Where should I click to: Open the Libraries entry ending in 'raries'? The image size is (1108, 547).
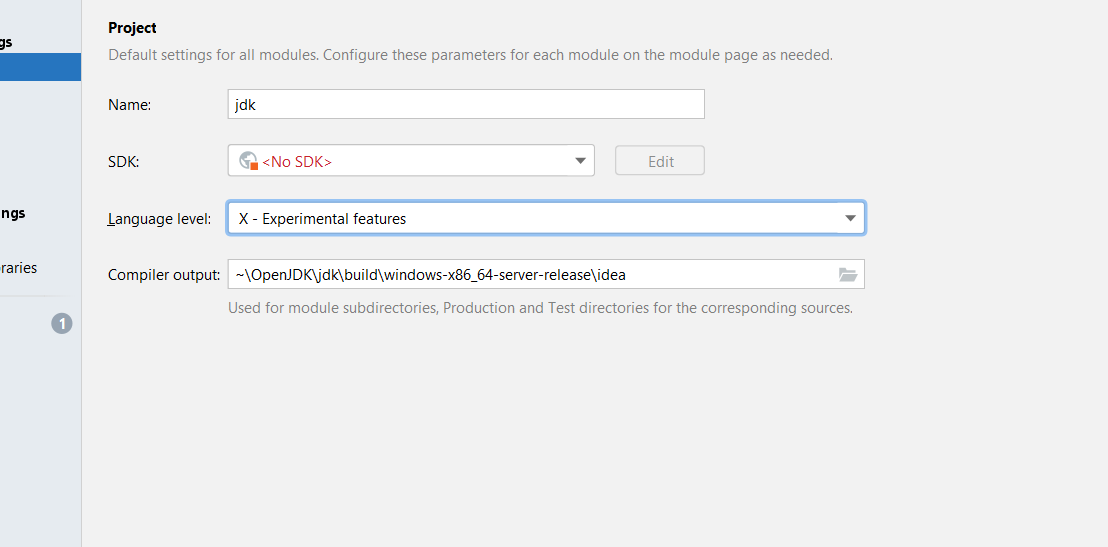19,268
